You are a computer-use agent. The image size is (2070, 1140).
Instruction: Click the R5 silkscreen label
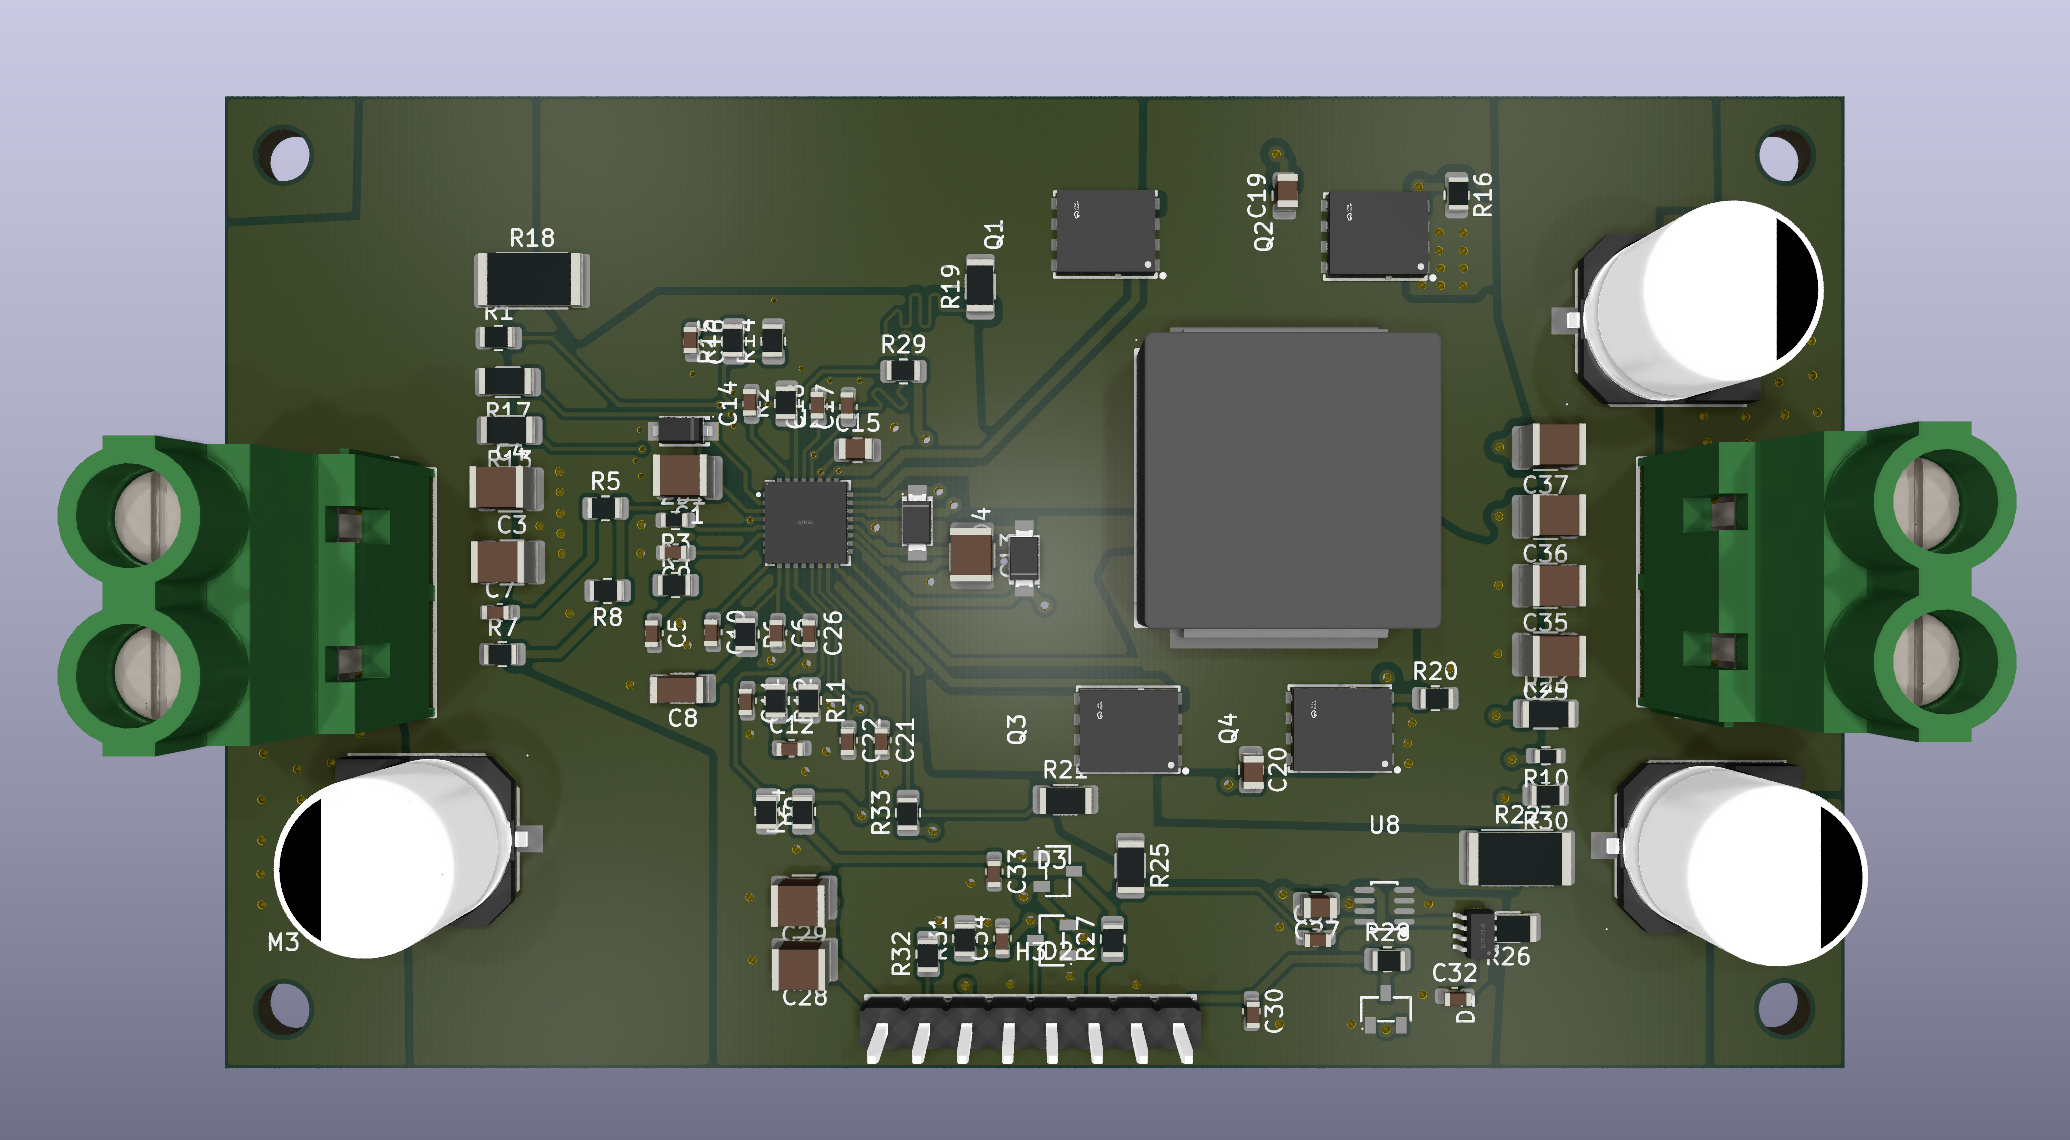tap(605, 481)
